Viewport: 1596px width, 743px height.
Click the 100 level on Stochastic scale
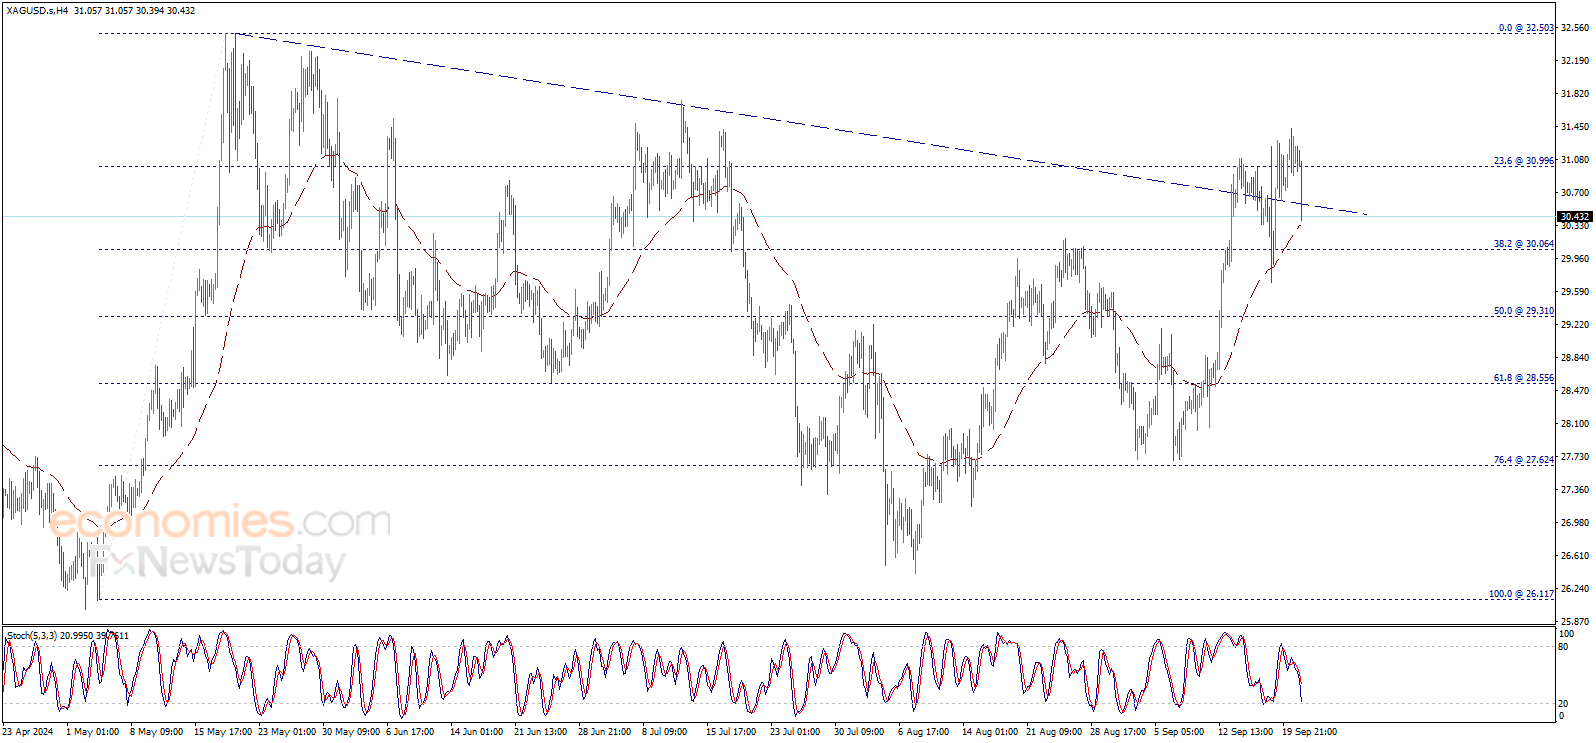[1566, 634]
